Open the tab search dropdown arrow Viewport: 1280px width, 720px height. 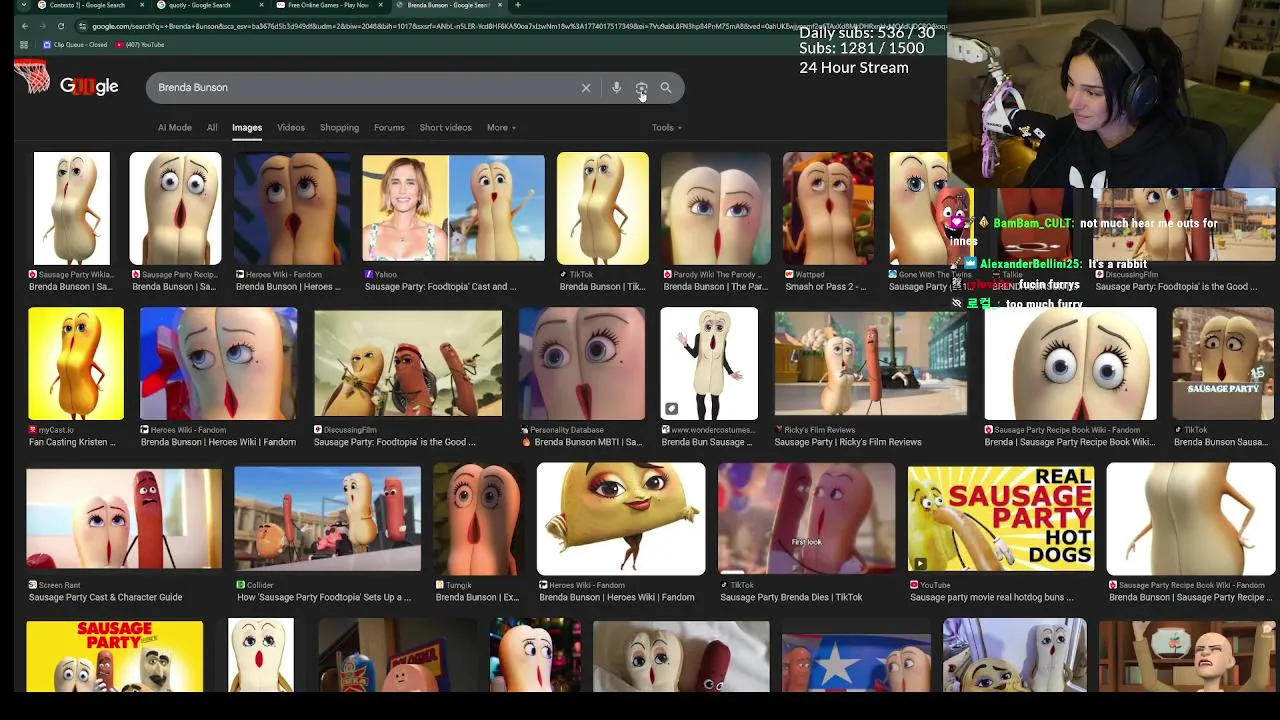[x=22, y=5]
